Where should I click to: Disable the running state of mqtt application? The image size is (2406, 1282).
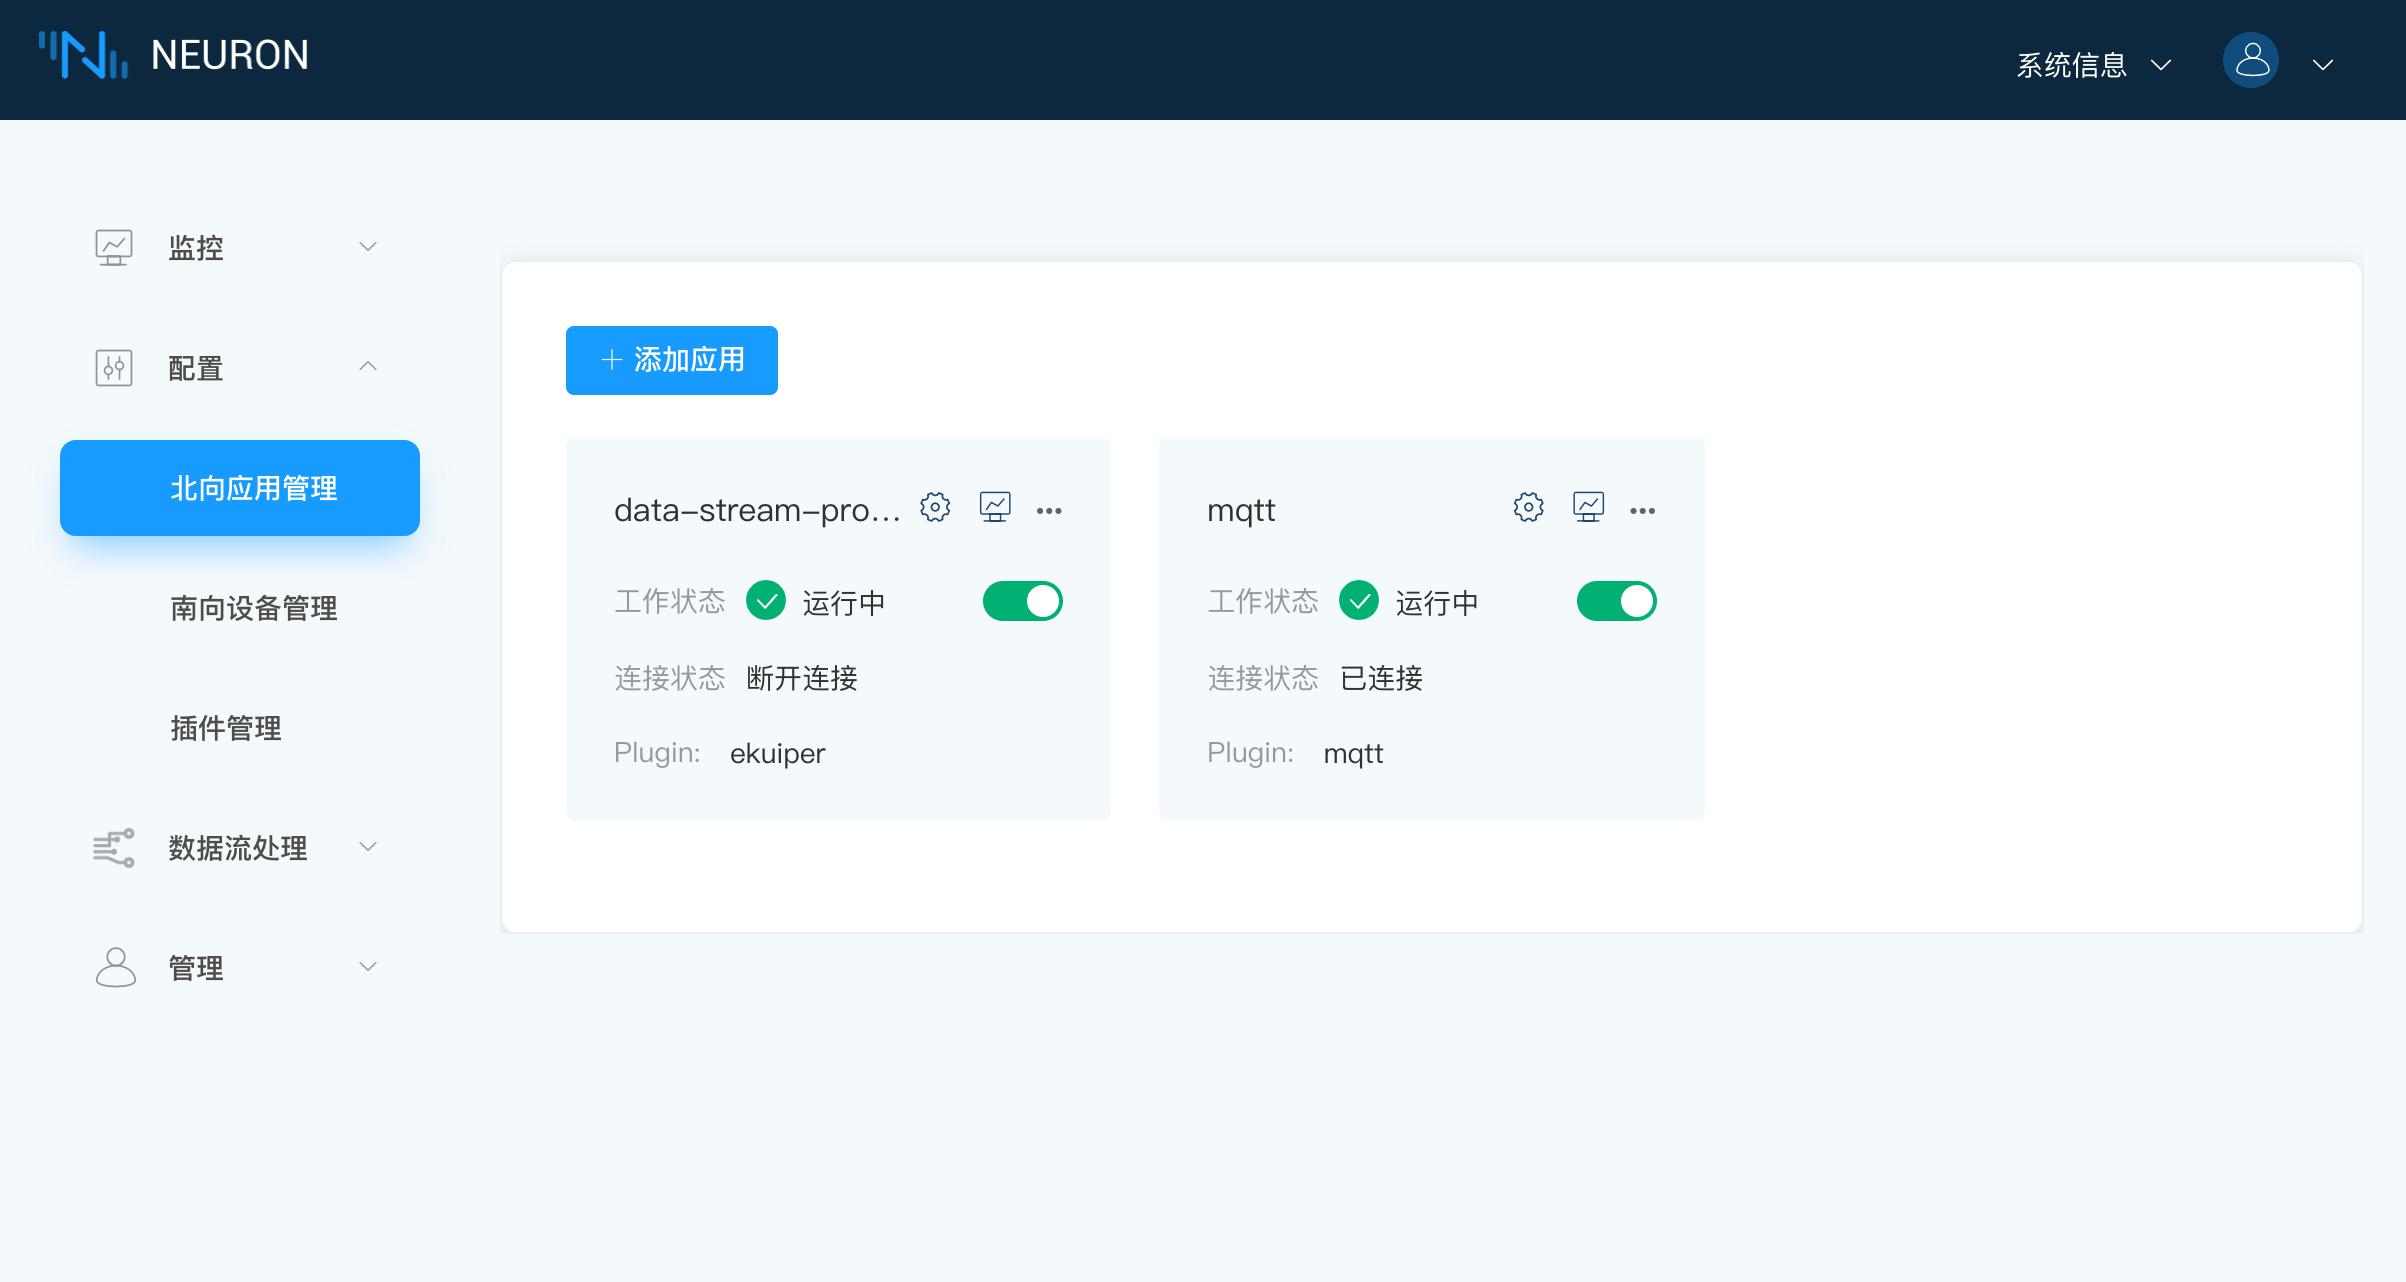click(1616, 600)
